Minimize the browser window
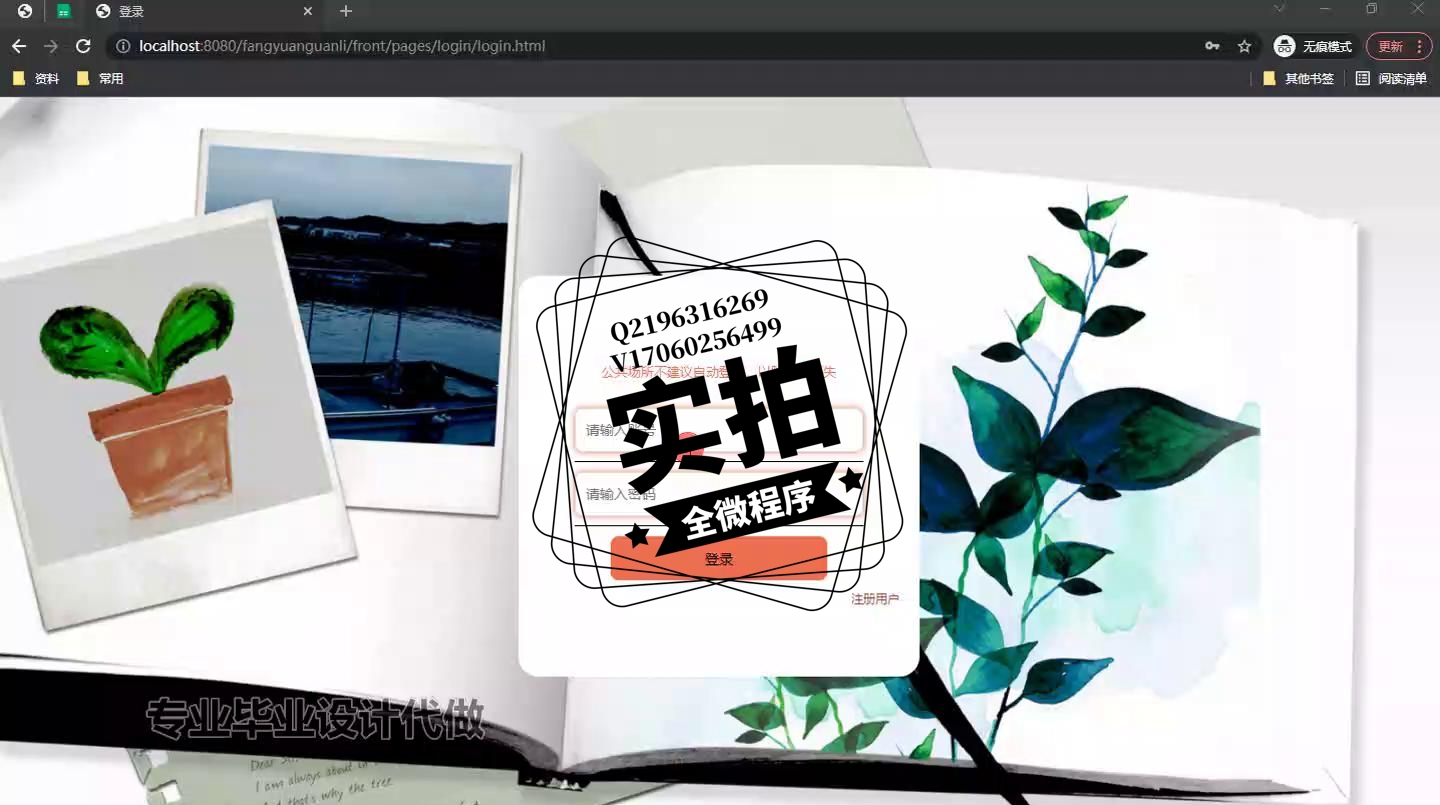The image size is (1440, 805). [1325, 9]
